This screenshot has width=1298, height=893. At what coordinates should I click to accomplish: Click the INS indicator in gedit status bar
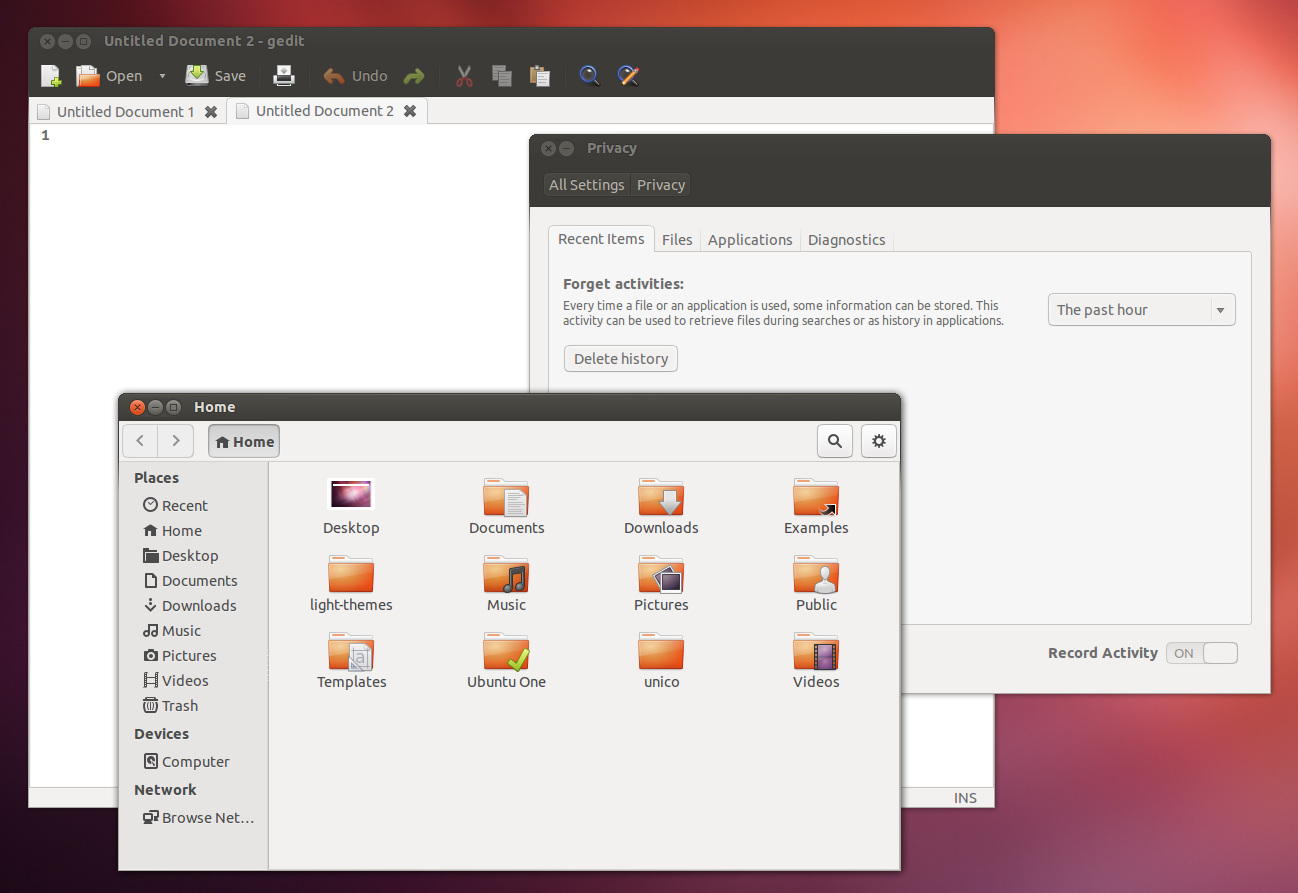pyautogui.click(x=965, y=797)
